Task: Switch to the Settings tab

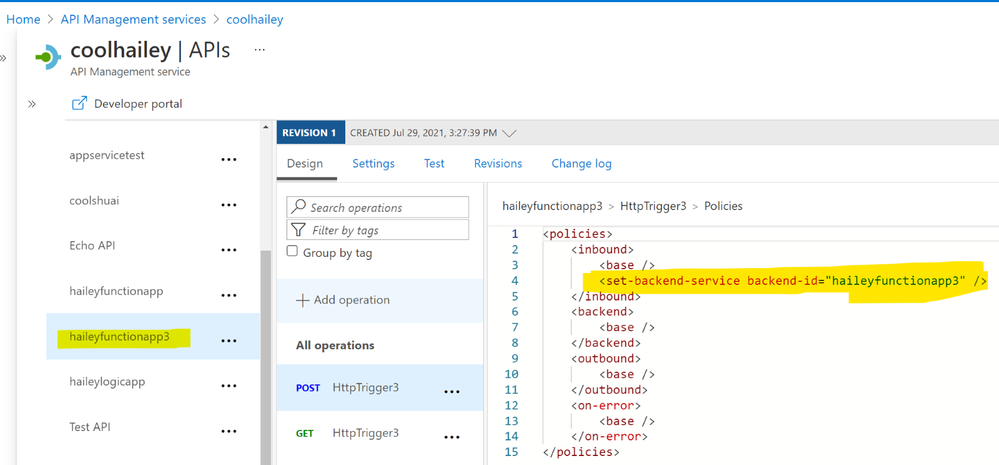Action: 373,164
